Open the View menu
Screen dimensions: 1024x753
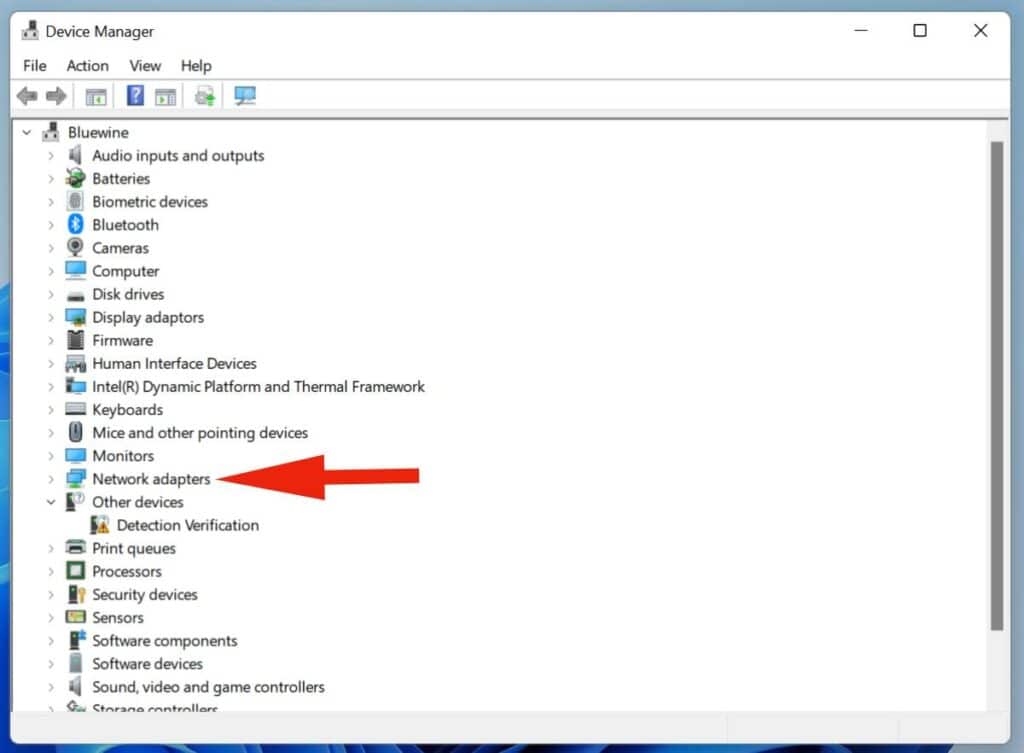tap(145, 65)
